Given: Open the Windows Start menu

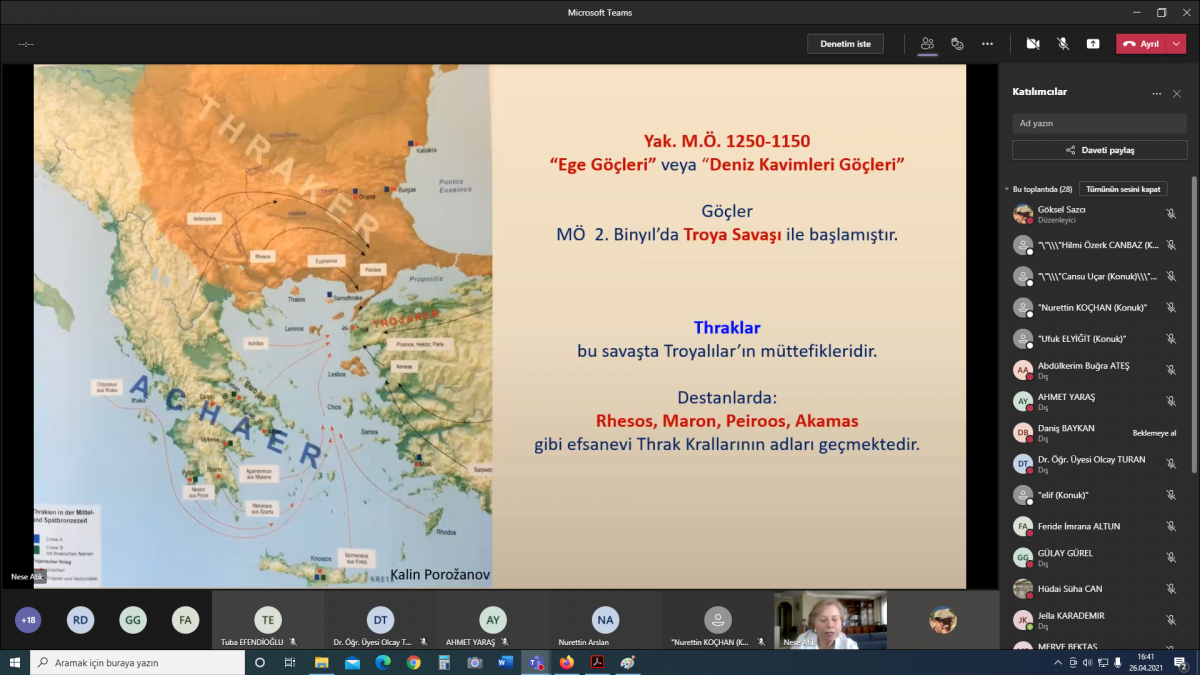Looking at the screenshot, I should point(14,662).
